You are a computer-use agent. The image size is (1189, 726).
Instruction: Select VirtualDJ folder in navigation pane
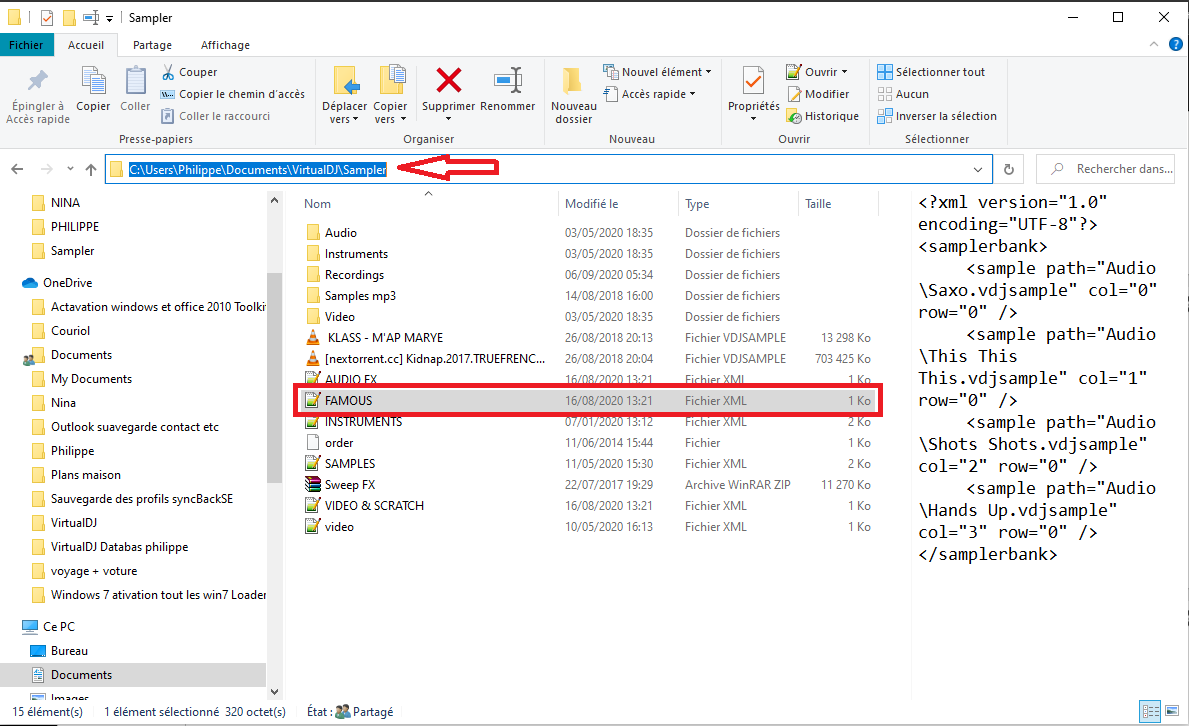74,523
